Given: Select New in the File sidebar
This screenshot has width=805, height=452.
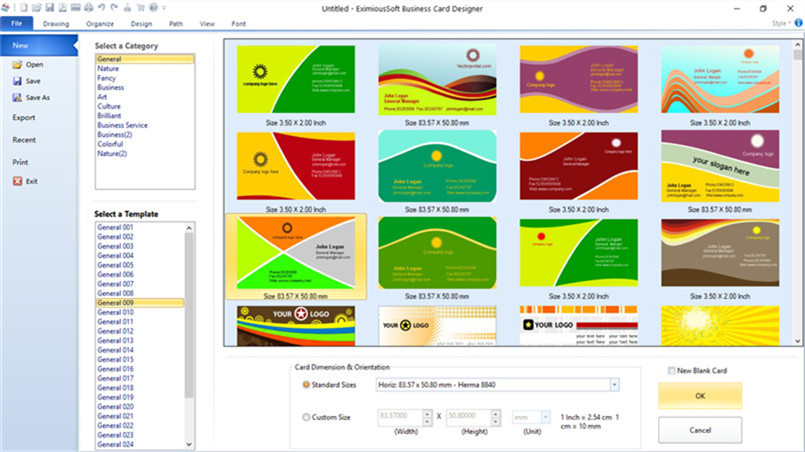Looking at the screenshot, I should point(39,45).
